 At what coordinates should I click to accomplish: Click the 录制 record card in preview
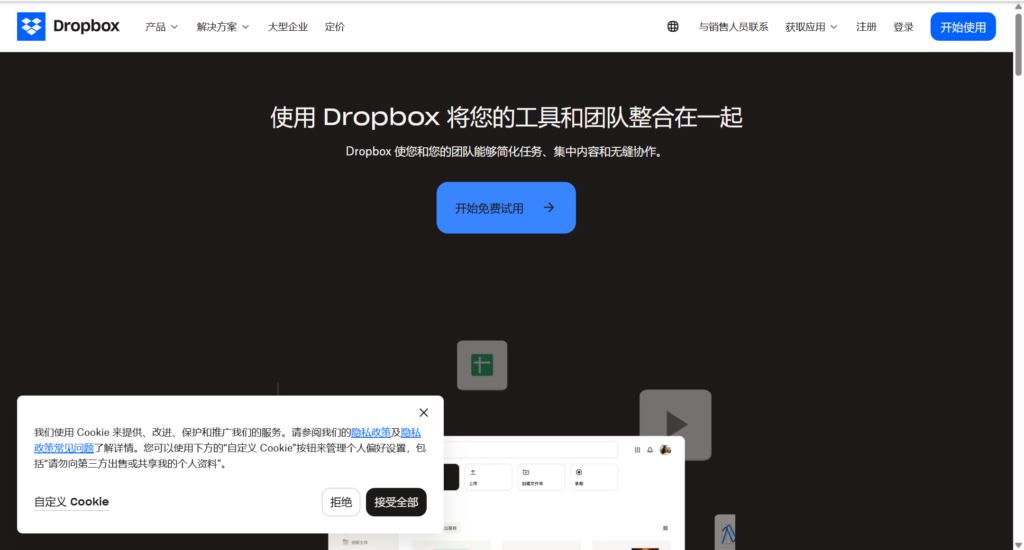(594, 477)
